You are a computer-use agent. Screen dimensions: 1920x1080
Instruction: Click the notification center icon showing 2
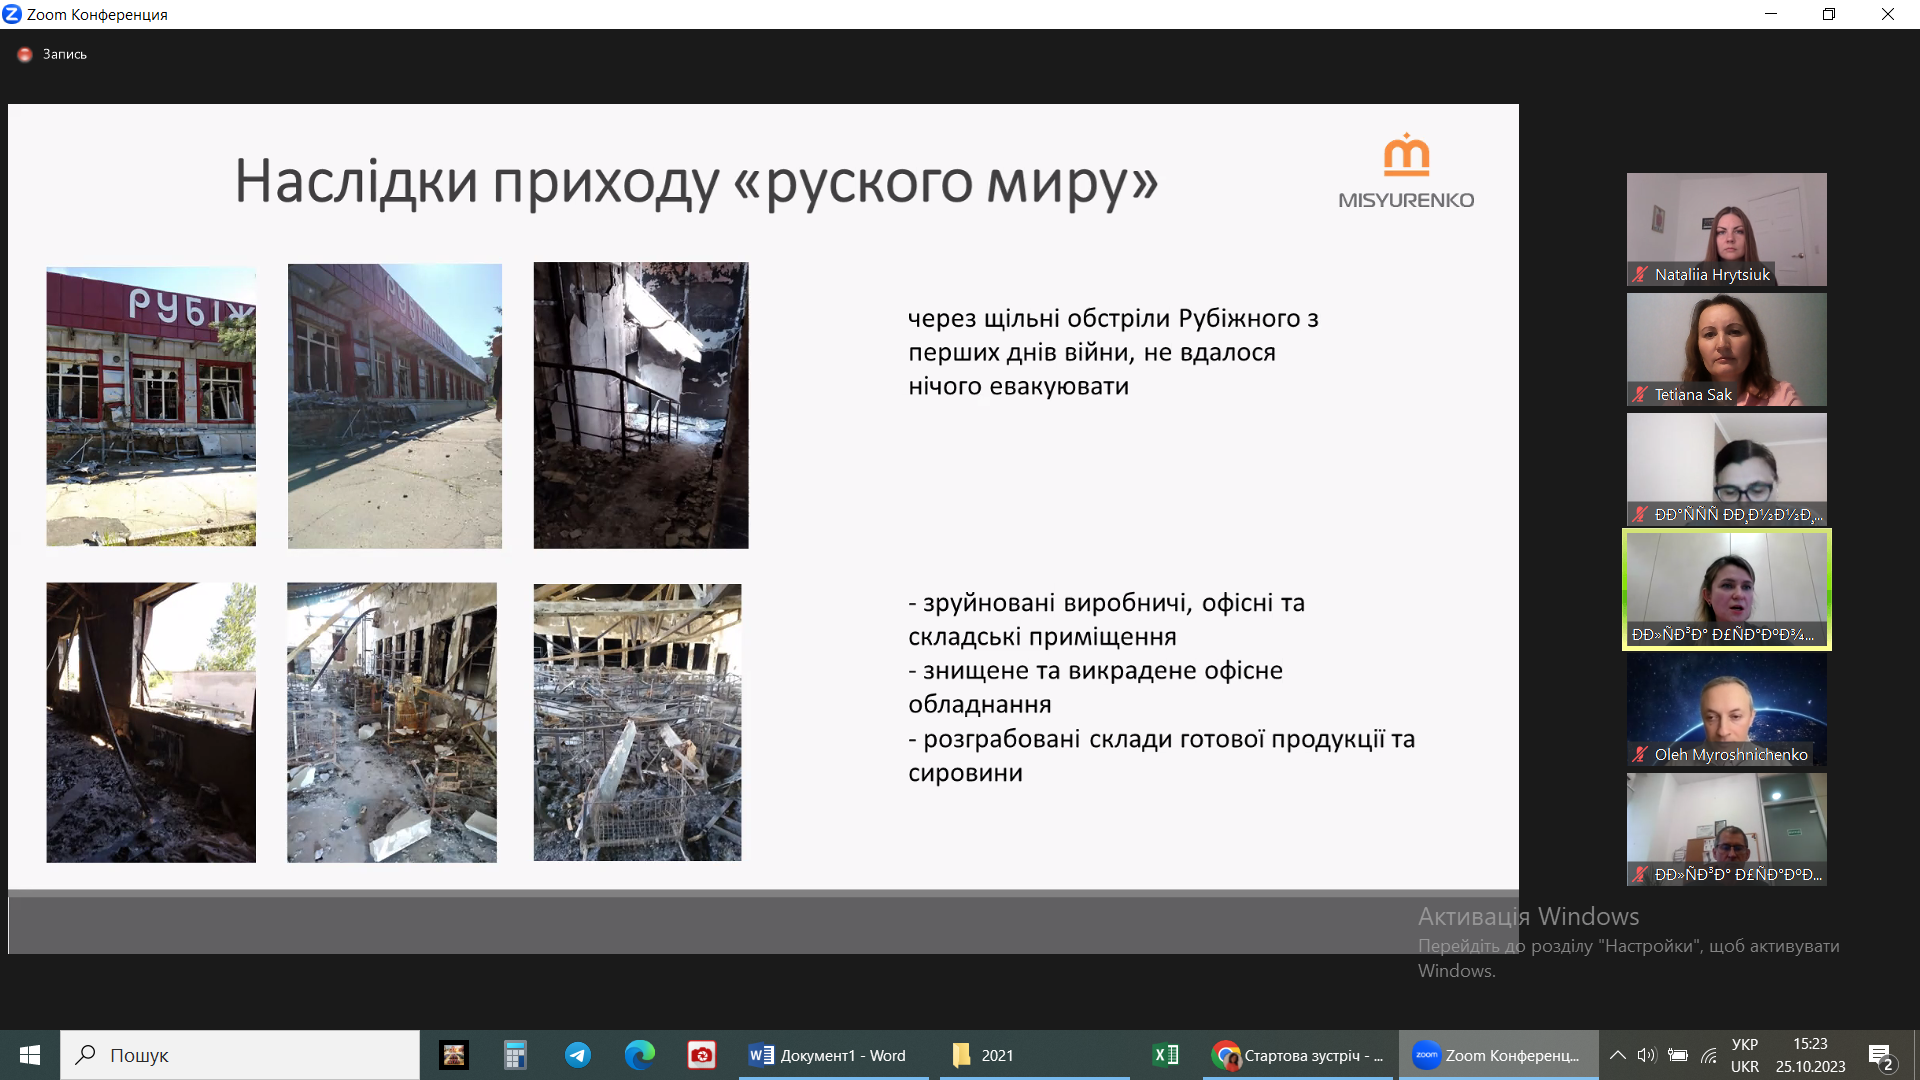click(x=1880, y=1055)
